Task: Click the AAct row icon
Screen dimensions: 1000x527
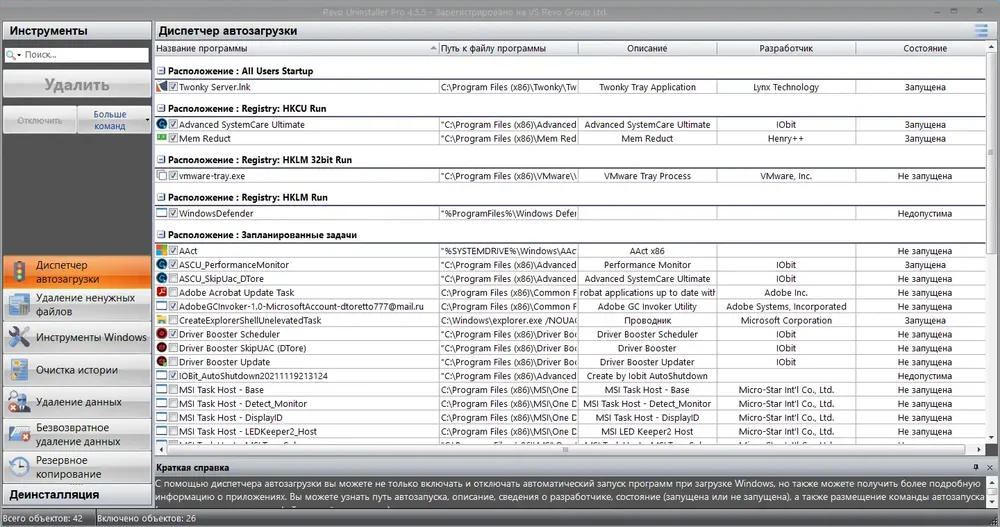Action: coord(161,251)
